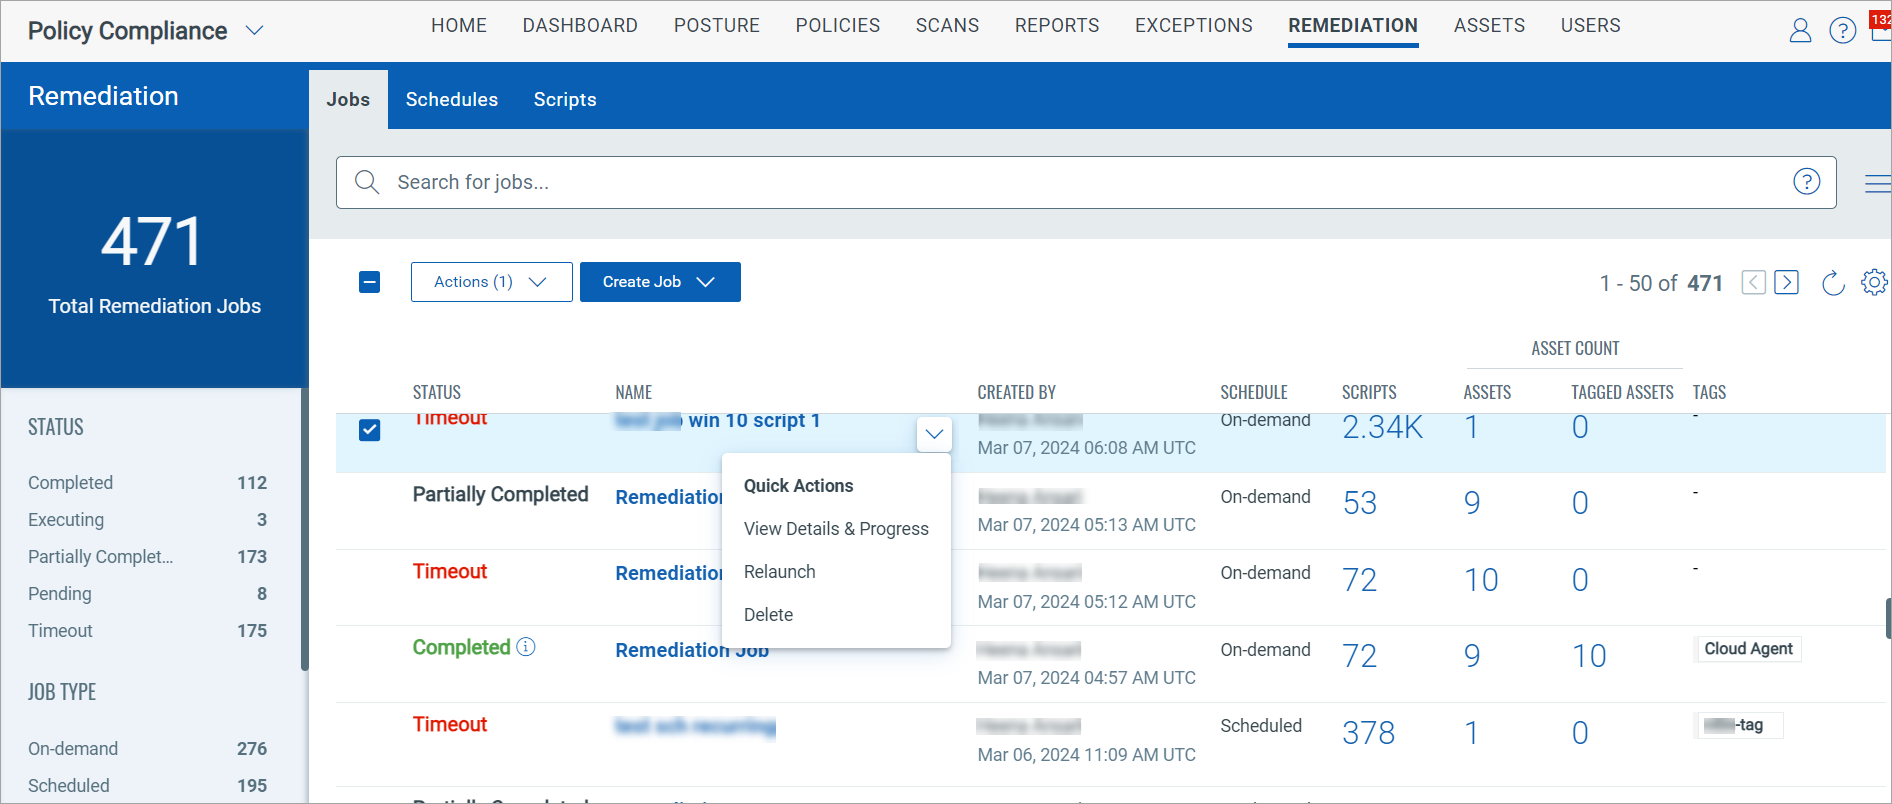Viewport: 1892px width, 804px height.
Task: Uncheck the win 10 script 1 job
Action: click(370, 430)
